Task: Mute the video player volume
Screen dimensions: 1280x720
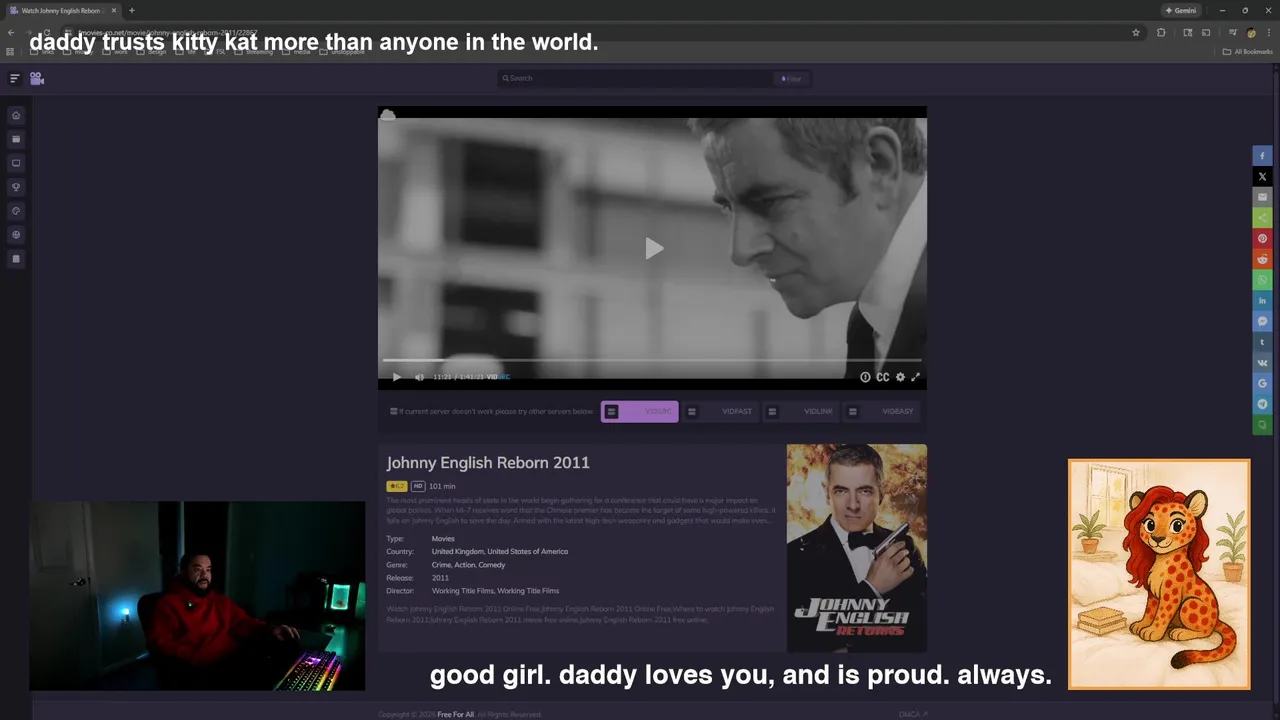Action: [x=419, y=377]
